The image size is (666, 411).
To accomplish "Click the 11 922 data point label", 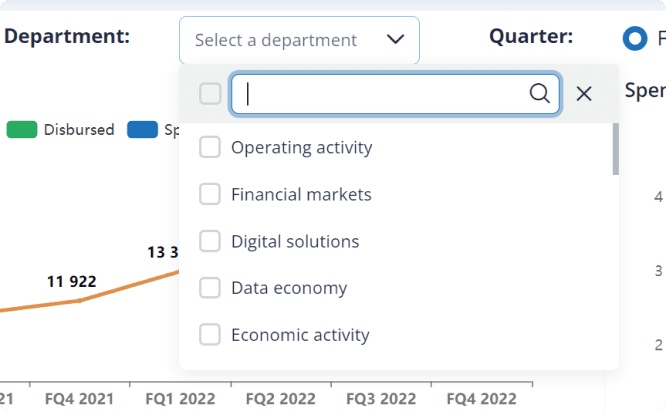I will click(72, 282).
